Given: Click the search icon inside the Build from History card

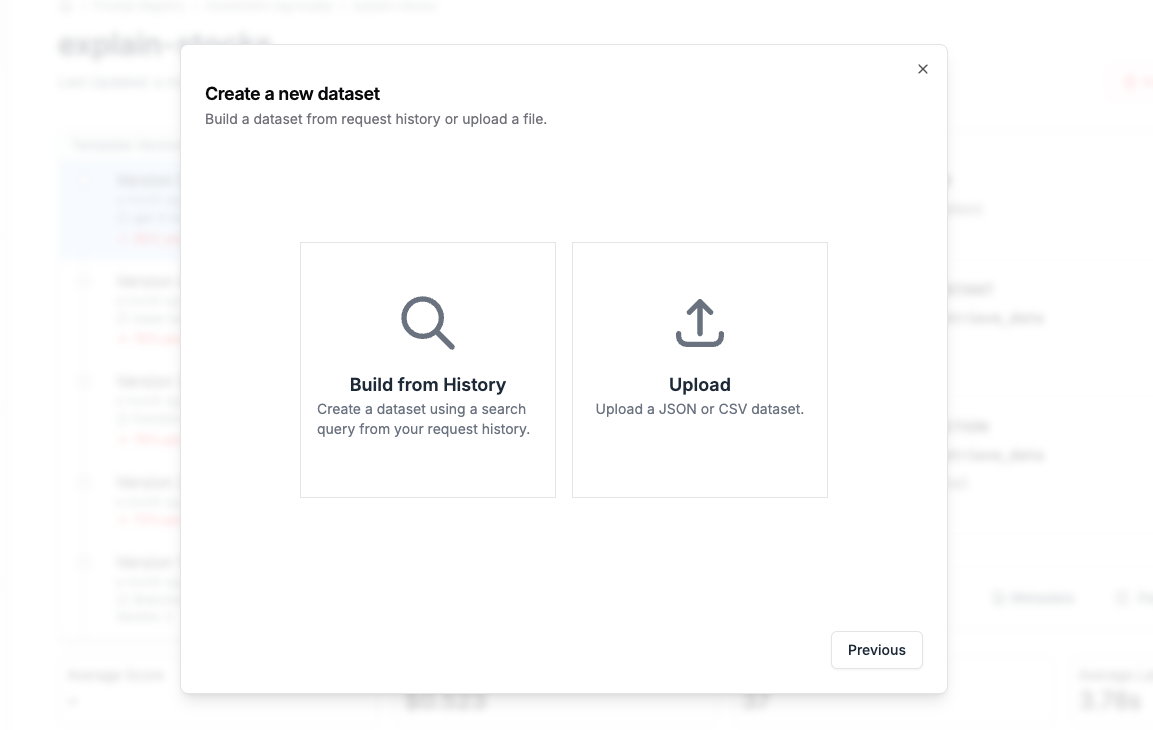Looking at the screenshot, I should click(427, 323).
